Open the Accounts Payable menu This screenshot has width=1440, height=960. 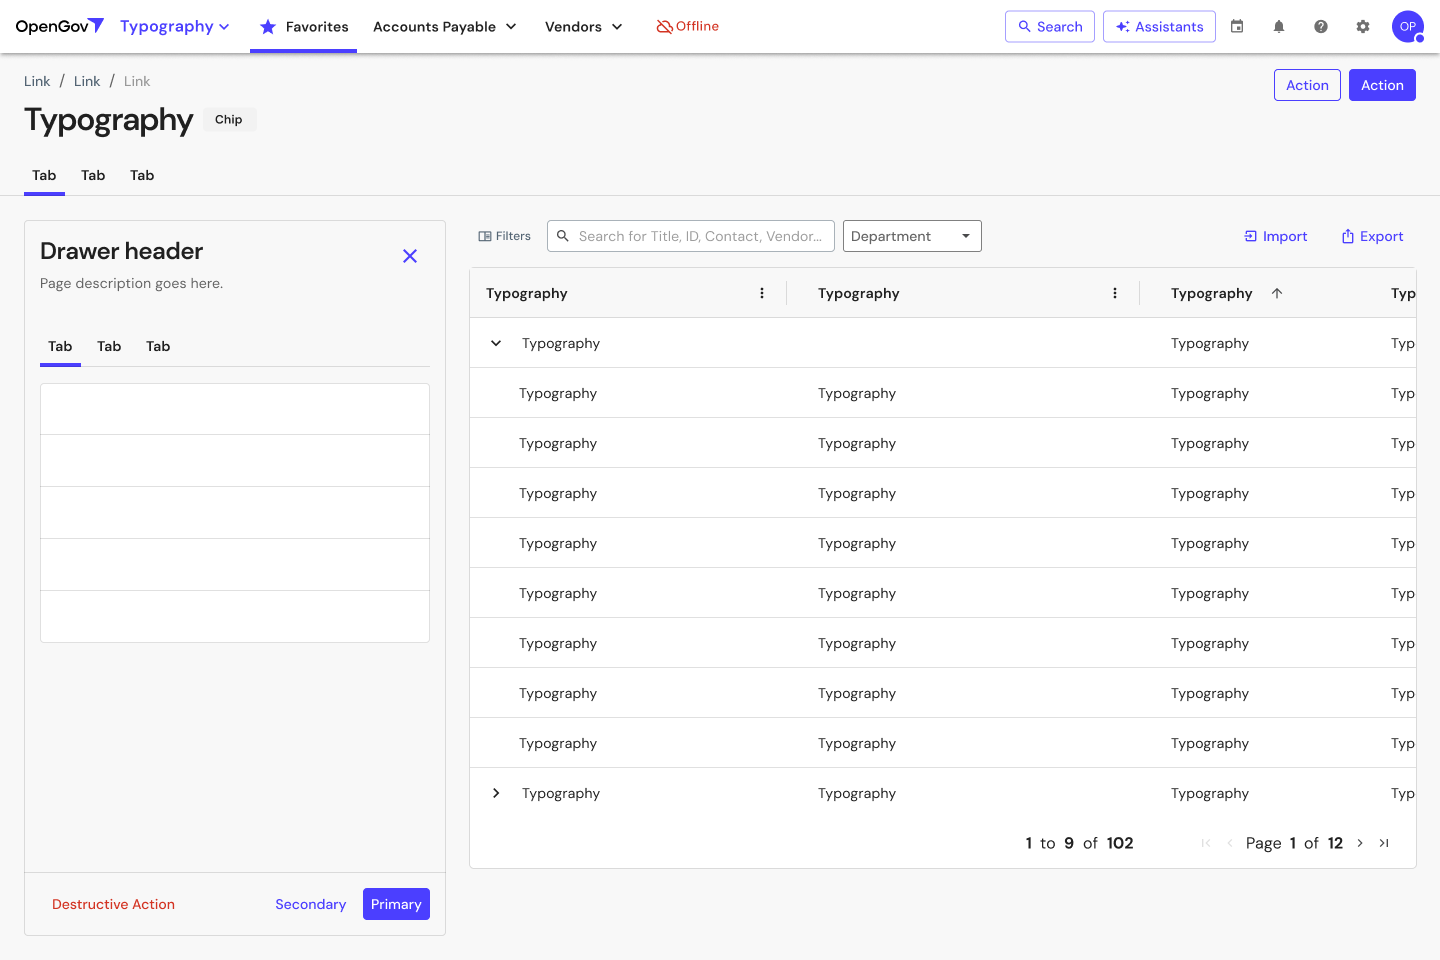[x=444, y=27]
